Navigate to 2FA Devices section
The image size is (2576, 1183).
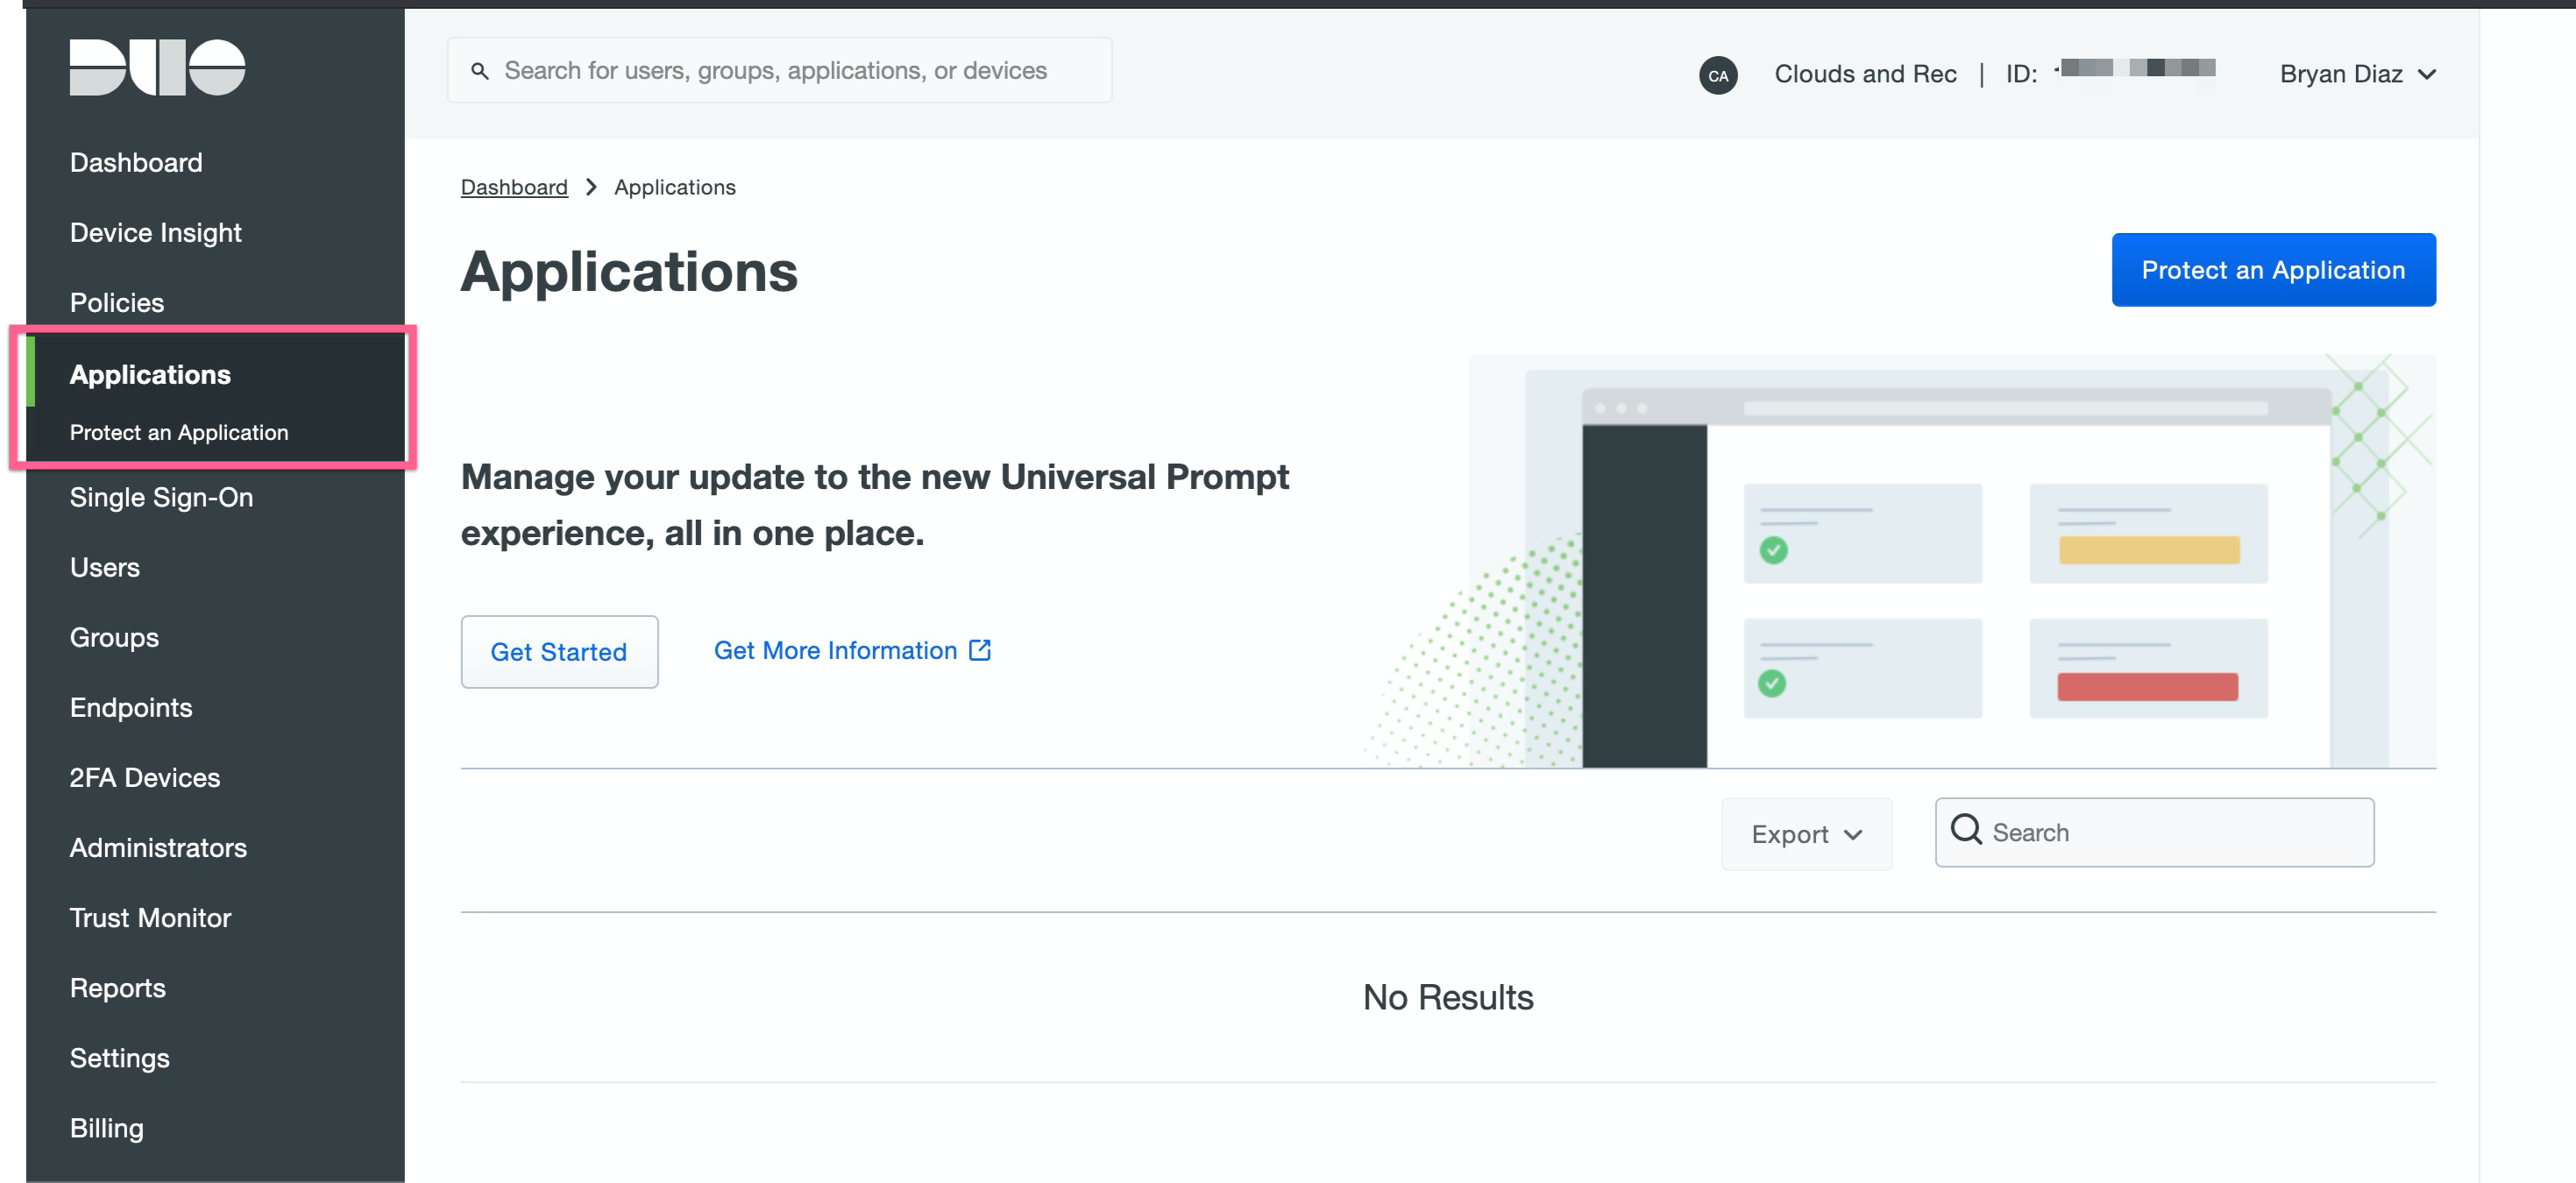click(145, 777)
